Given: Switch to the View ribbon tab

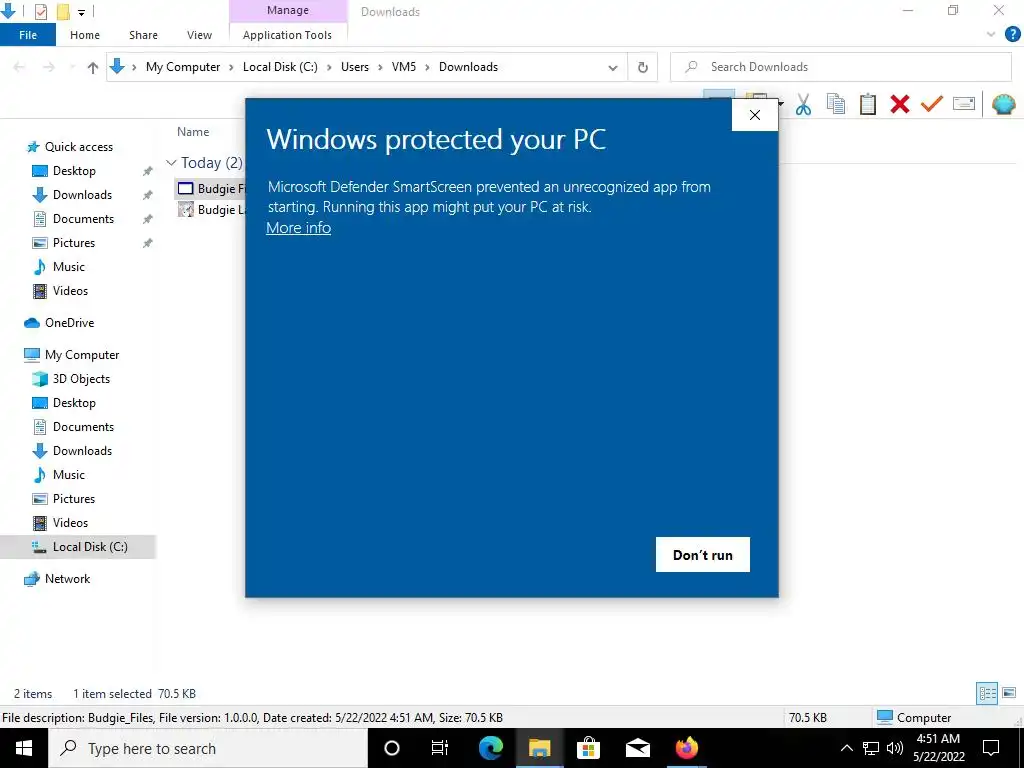Looking at the screenshot, I should coord(199,35).
